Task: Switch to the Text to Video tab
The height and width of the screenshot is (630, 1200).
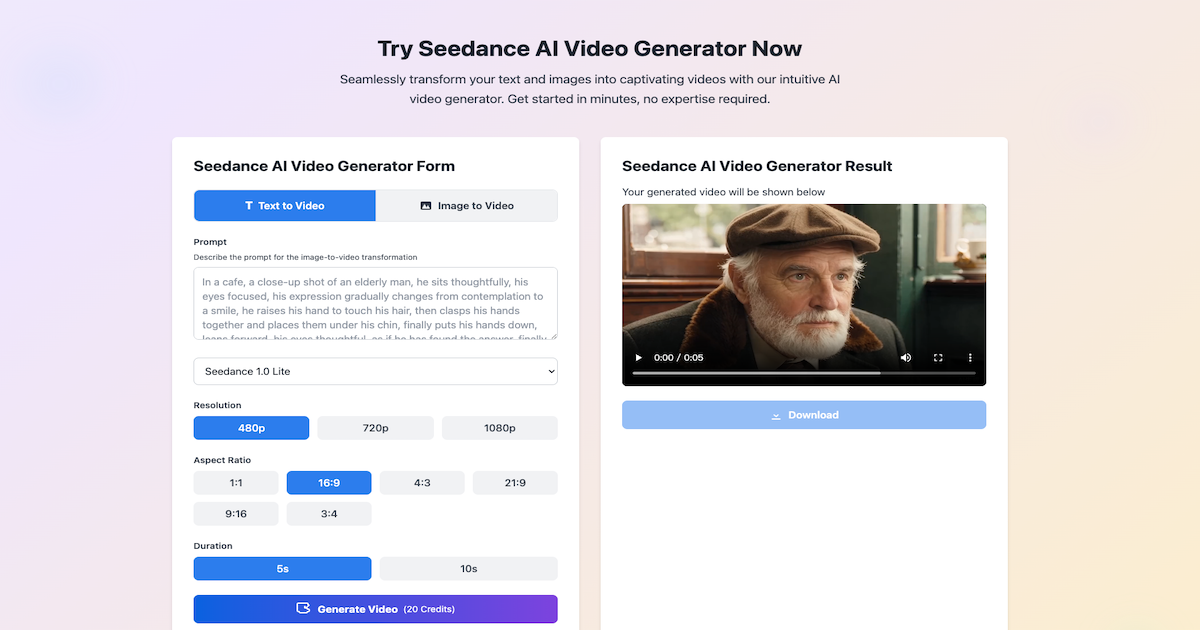Action: pos(285,206)
